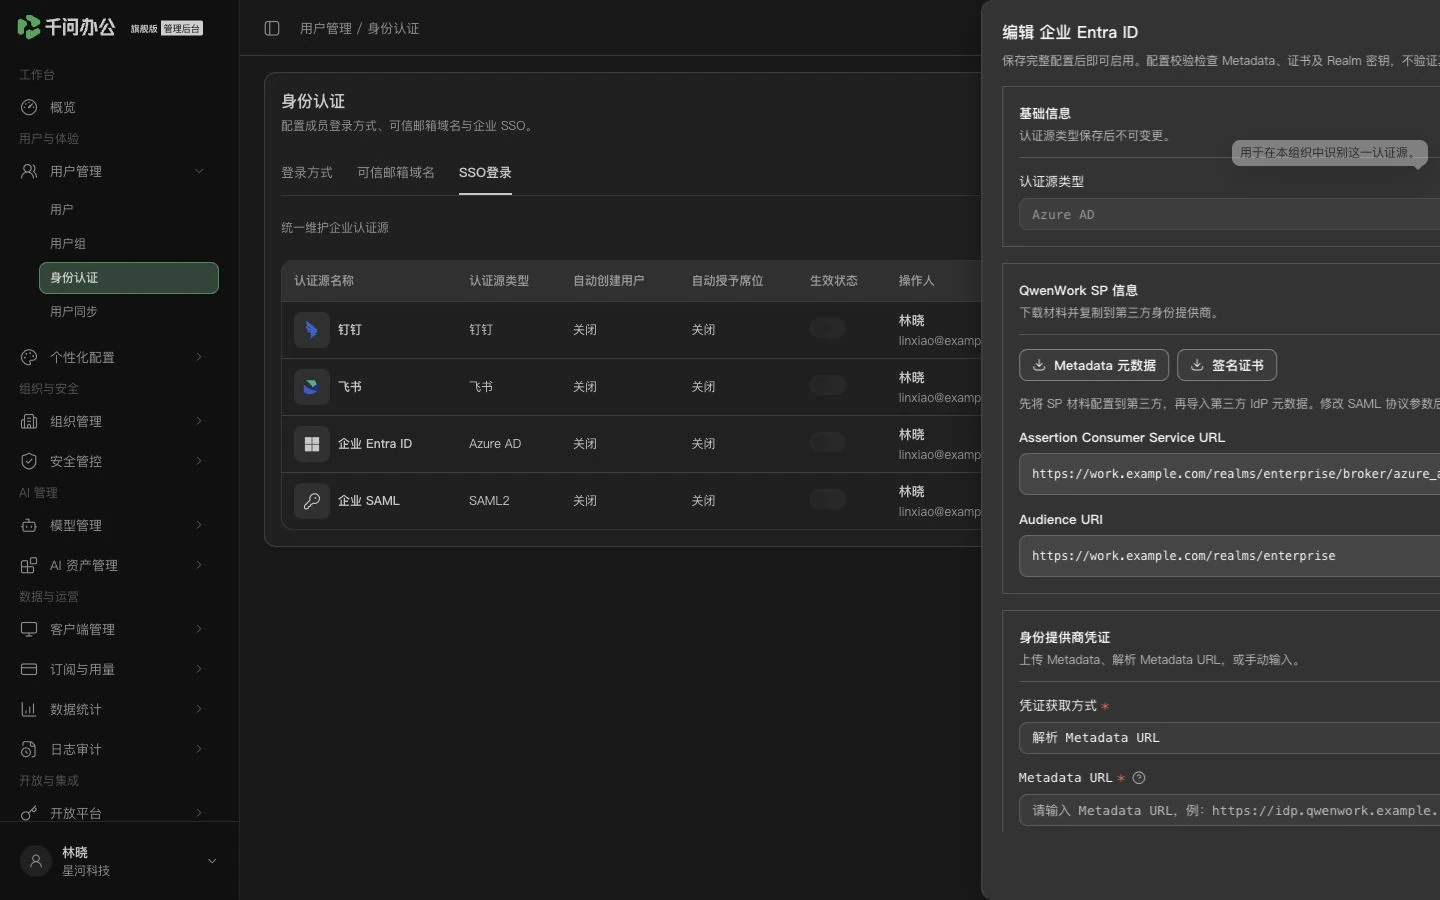Viewport: 1440px width, 900px height.
Task: Click the 模型管理 robot icon
Action: pos(29,525)
